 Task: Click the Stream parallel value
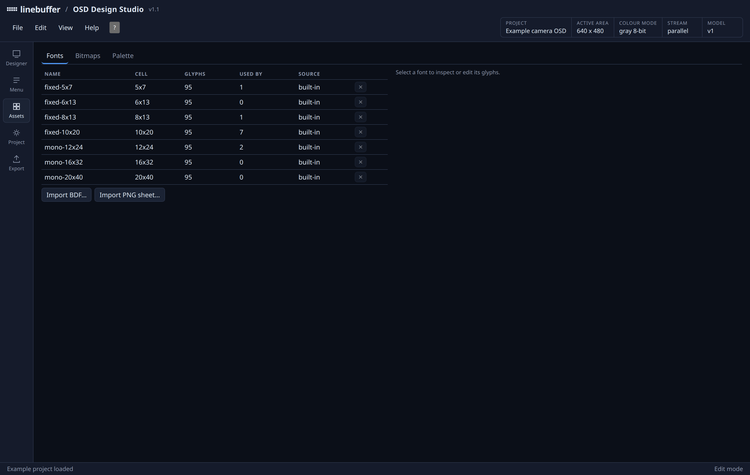678,31
